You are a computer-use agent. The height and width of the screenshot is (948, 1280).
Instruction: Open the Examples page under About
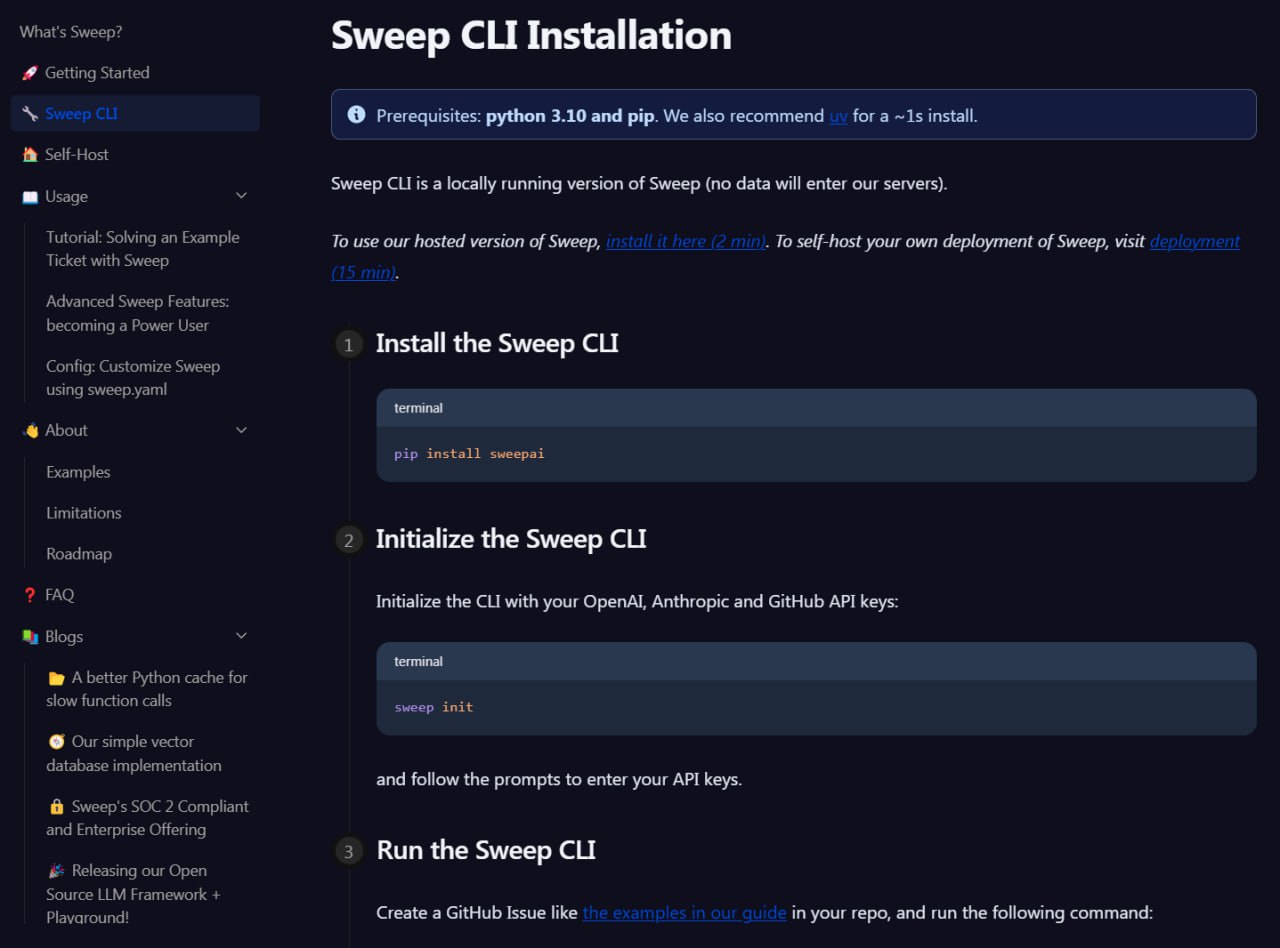[78, 472]
